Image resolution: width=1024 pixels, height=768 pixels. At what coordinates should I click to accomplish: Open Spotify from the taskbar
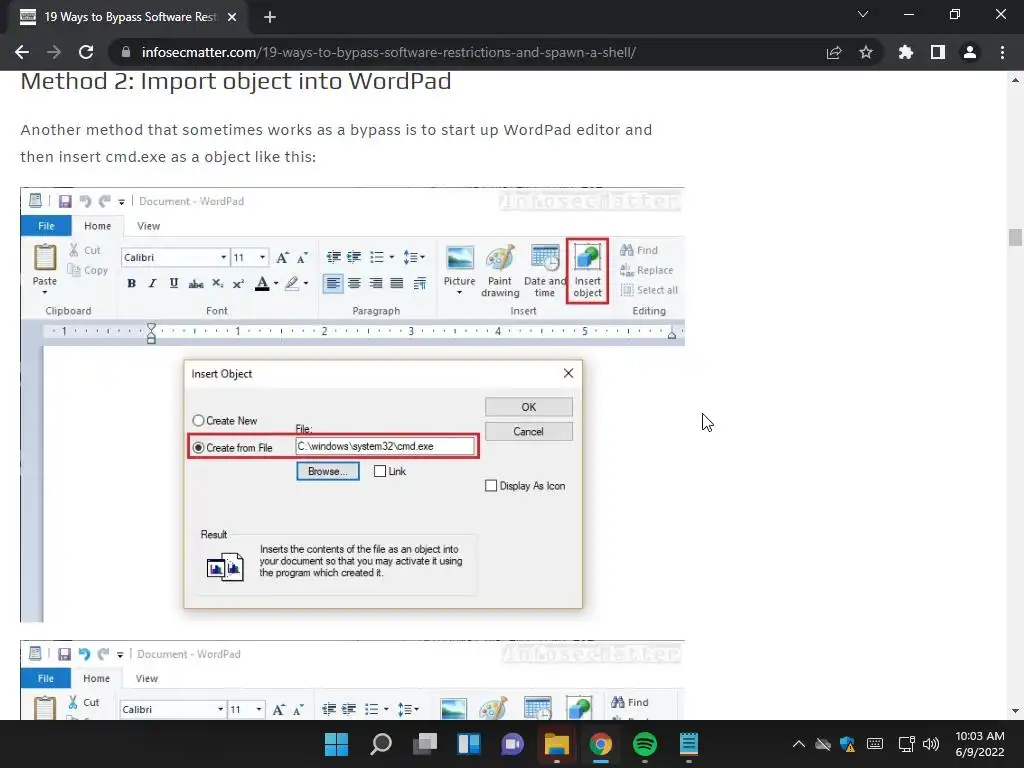click(x=645, y=744)
